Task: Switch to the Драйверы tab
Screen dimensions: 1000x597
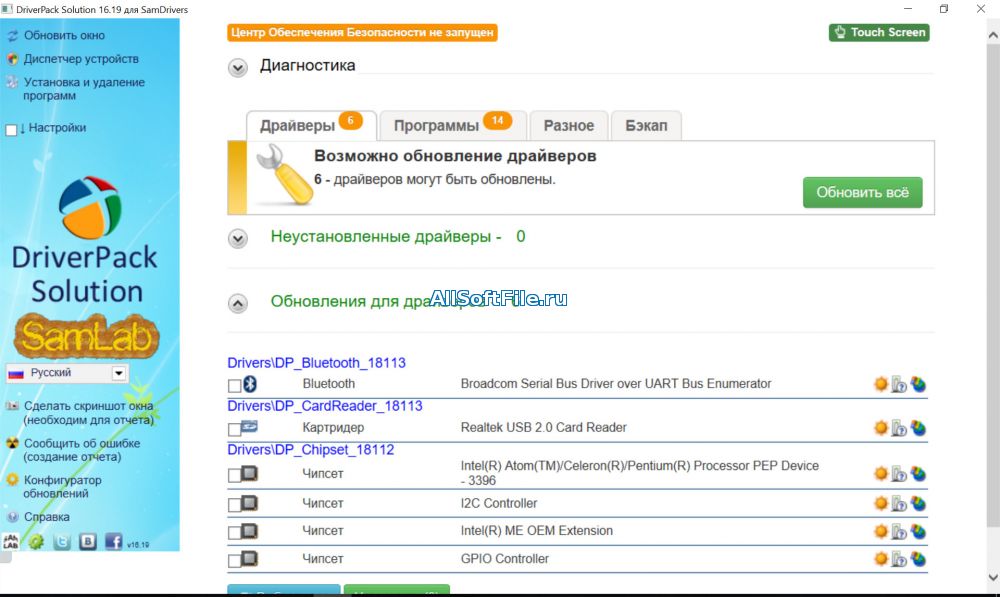Action: click(311, 125)
